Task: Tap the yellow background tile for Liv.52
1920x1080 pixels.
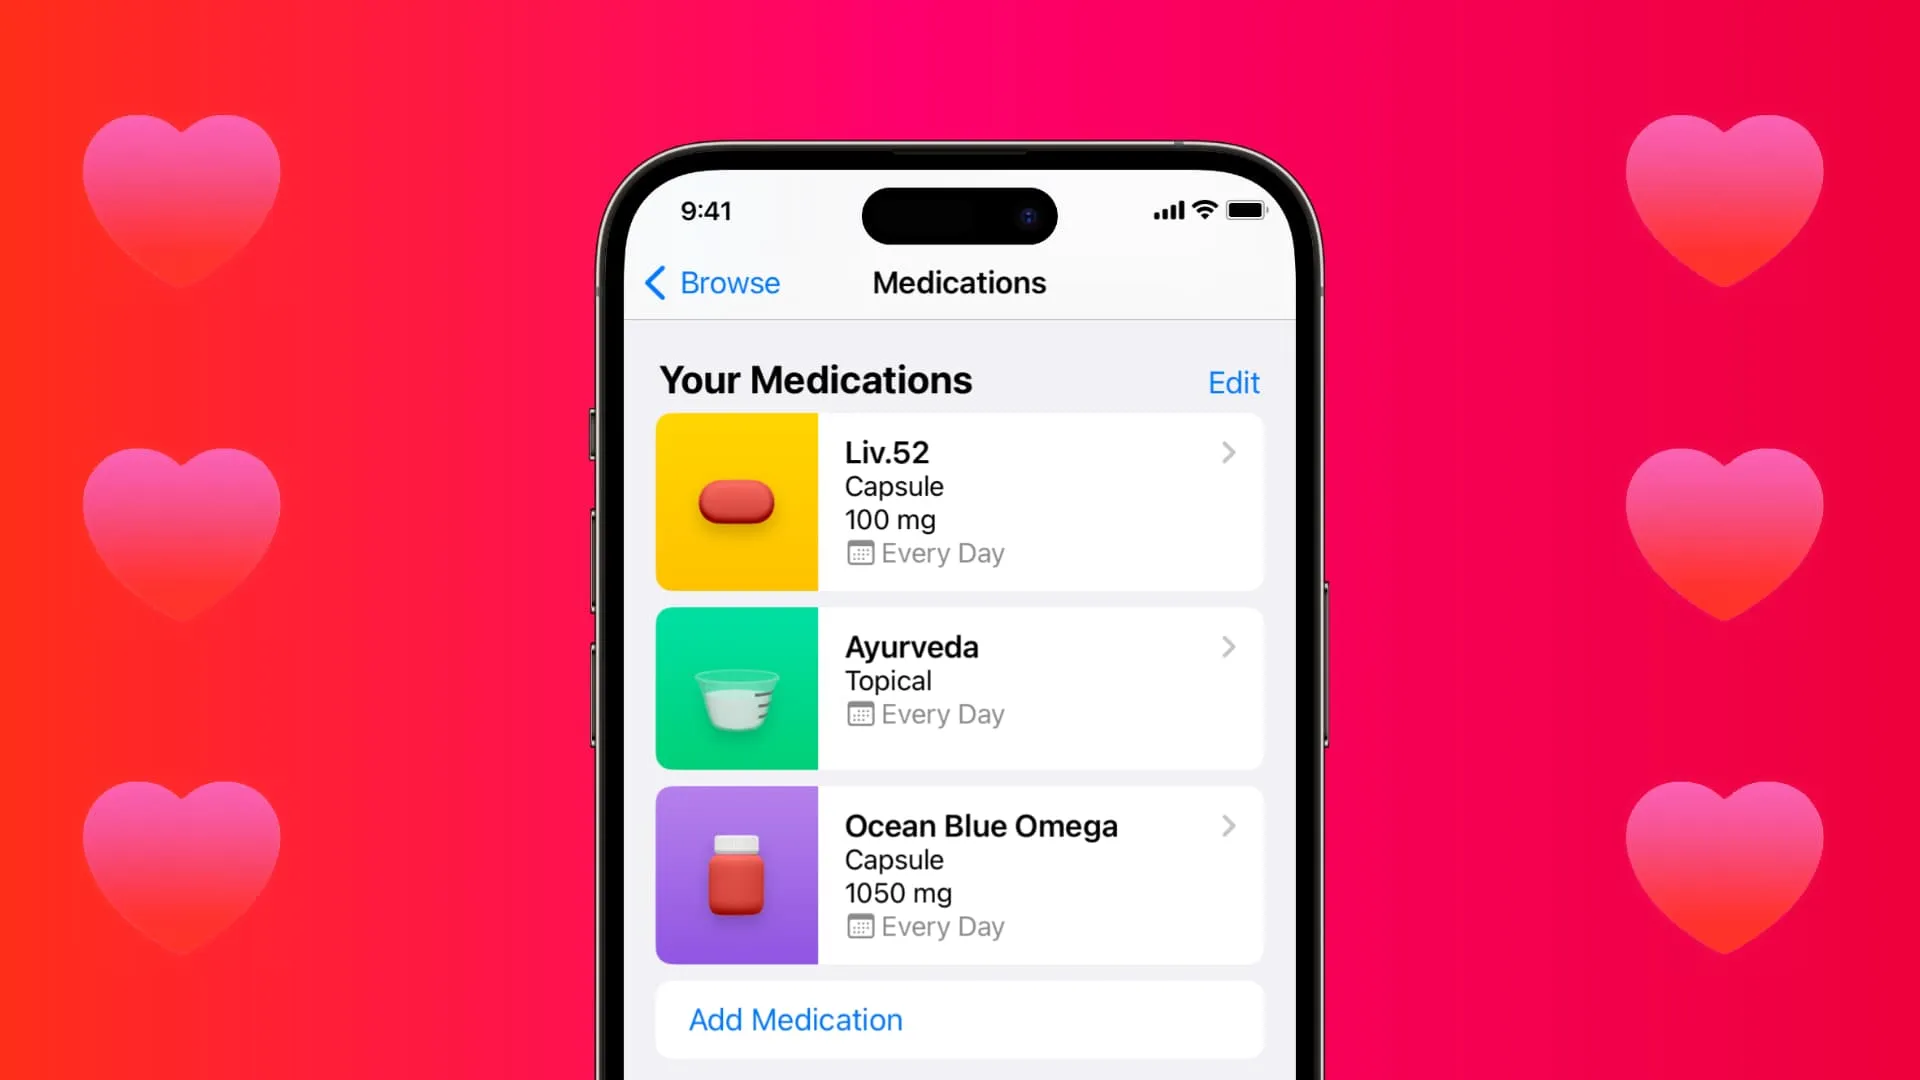Action: point(737,501)
